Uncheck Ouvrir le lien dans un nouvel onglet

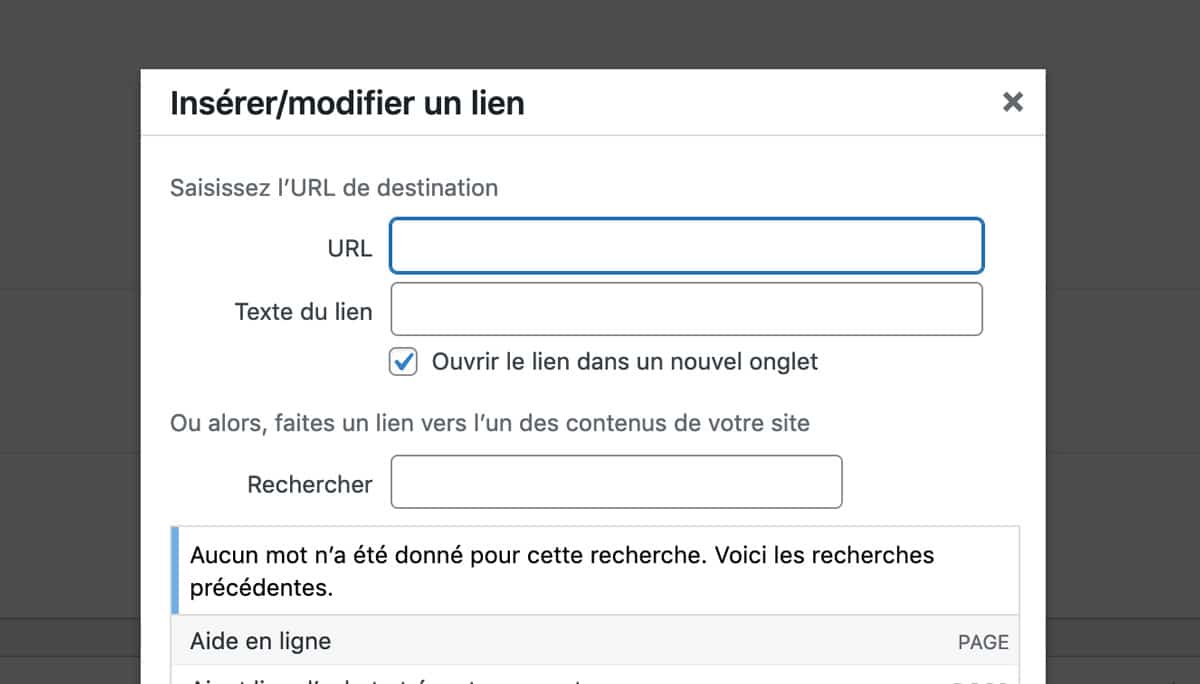tap(403, 362)
